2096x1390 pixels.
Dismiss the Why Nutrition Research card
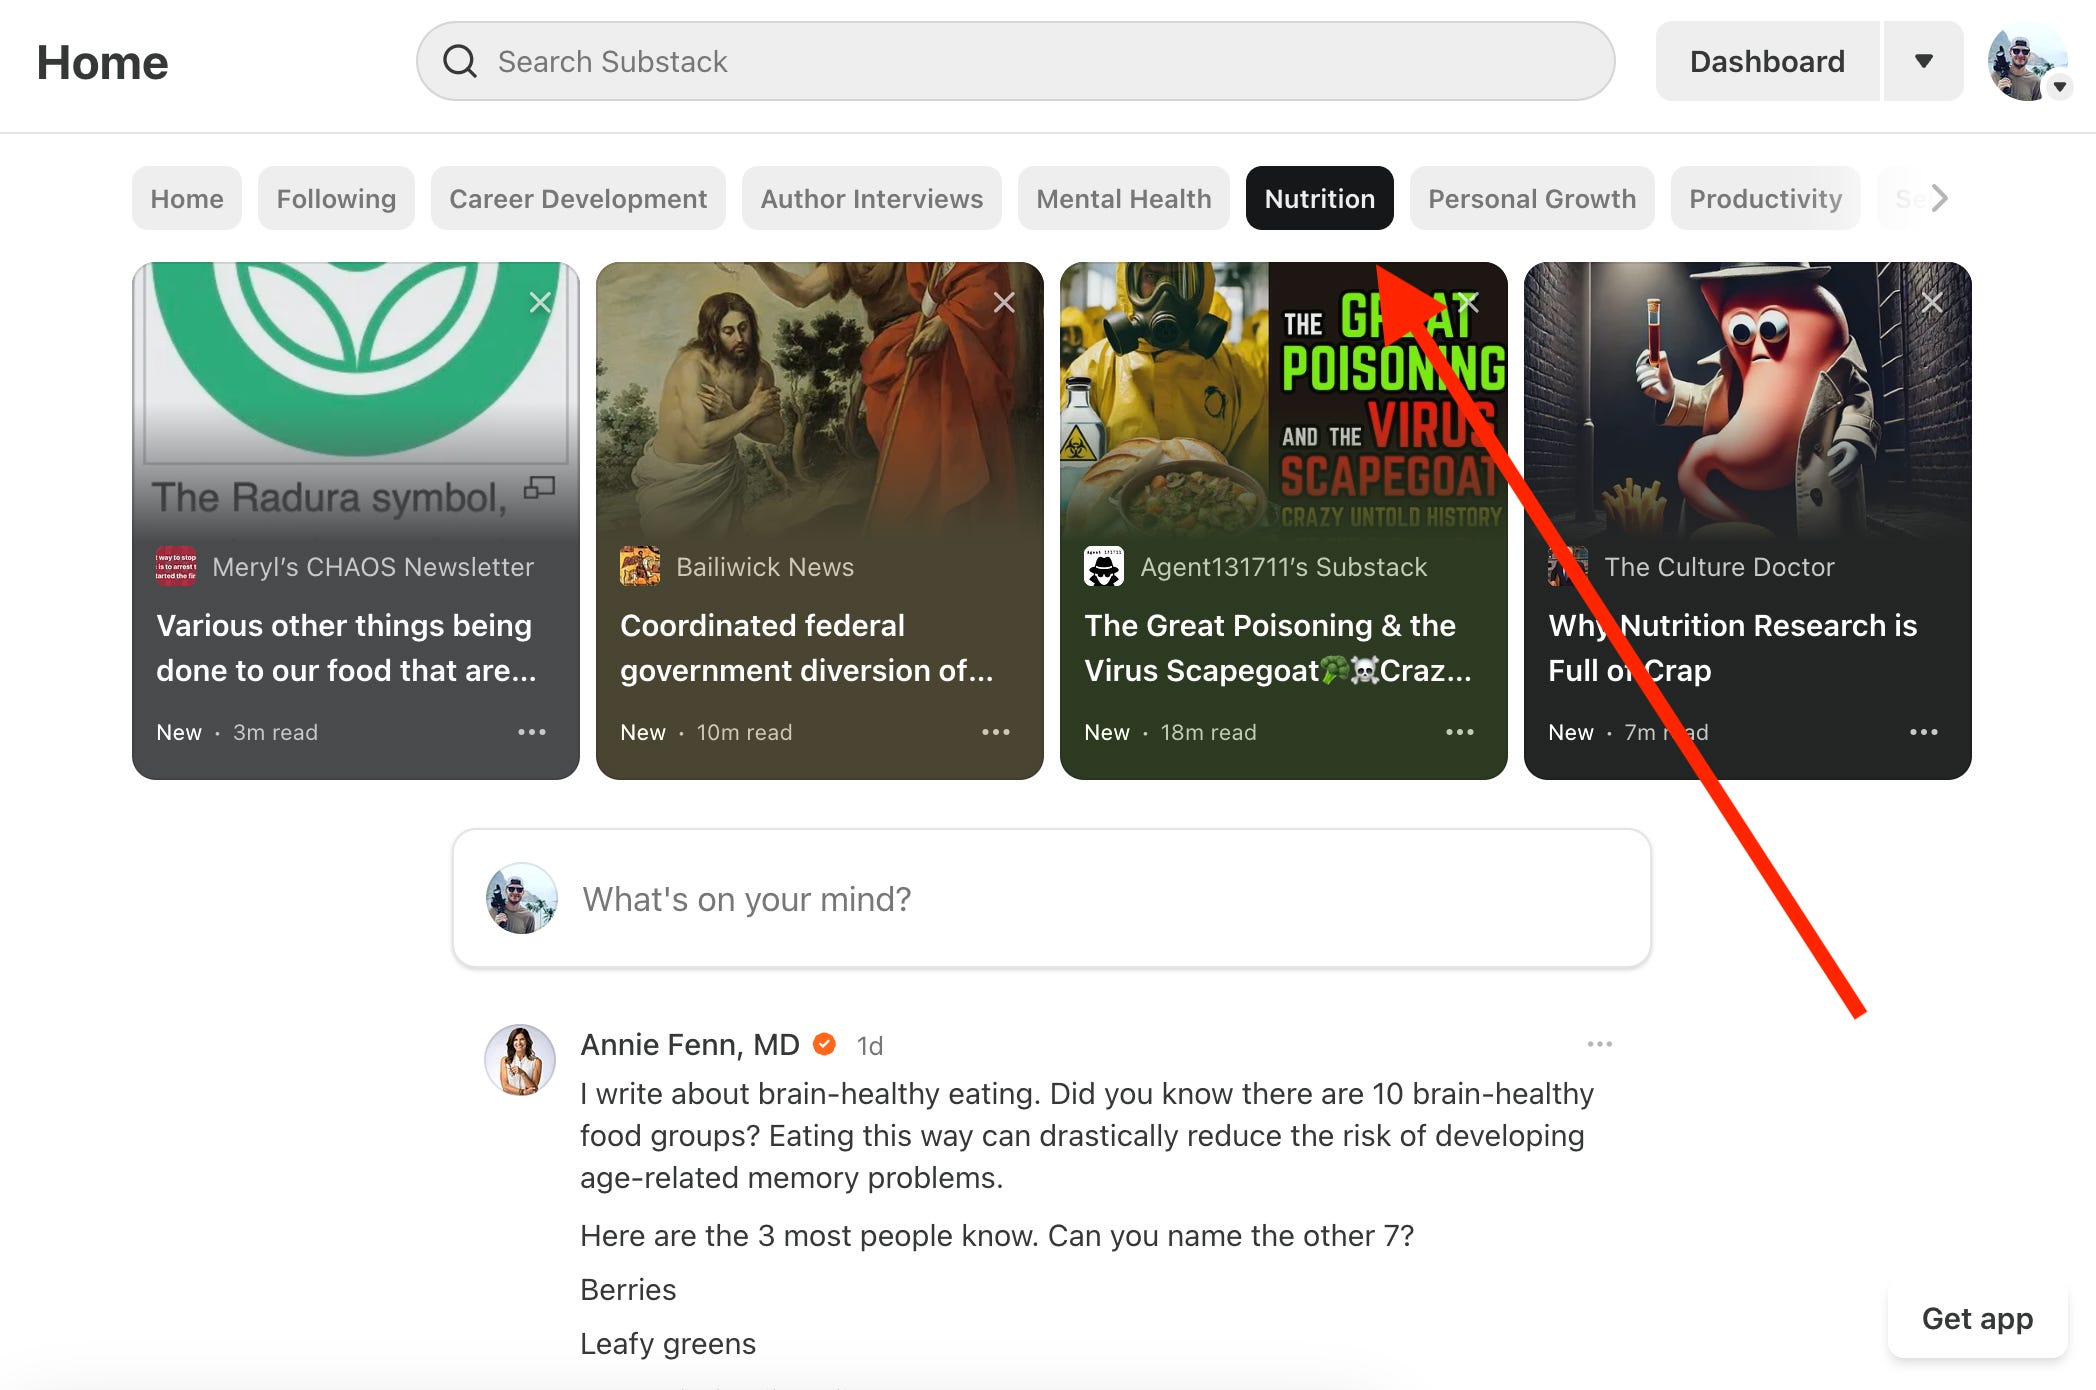(1931, 302)
